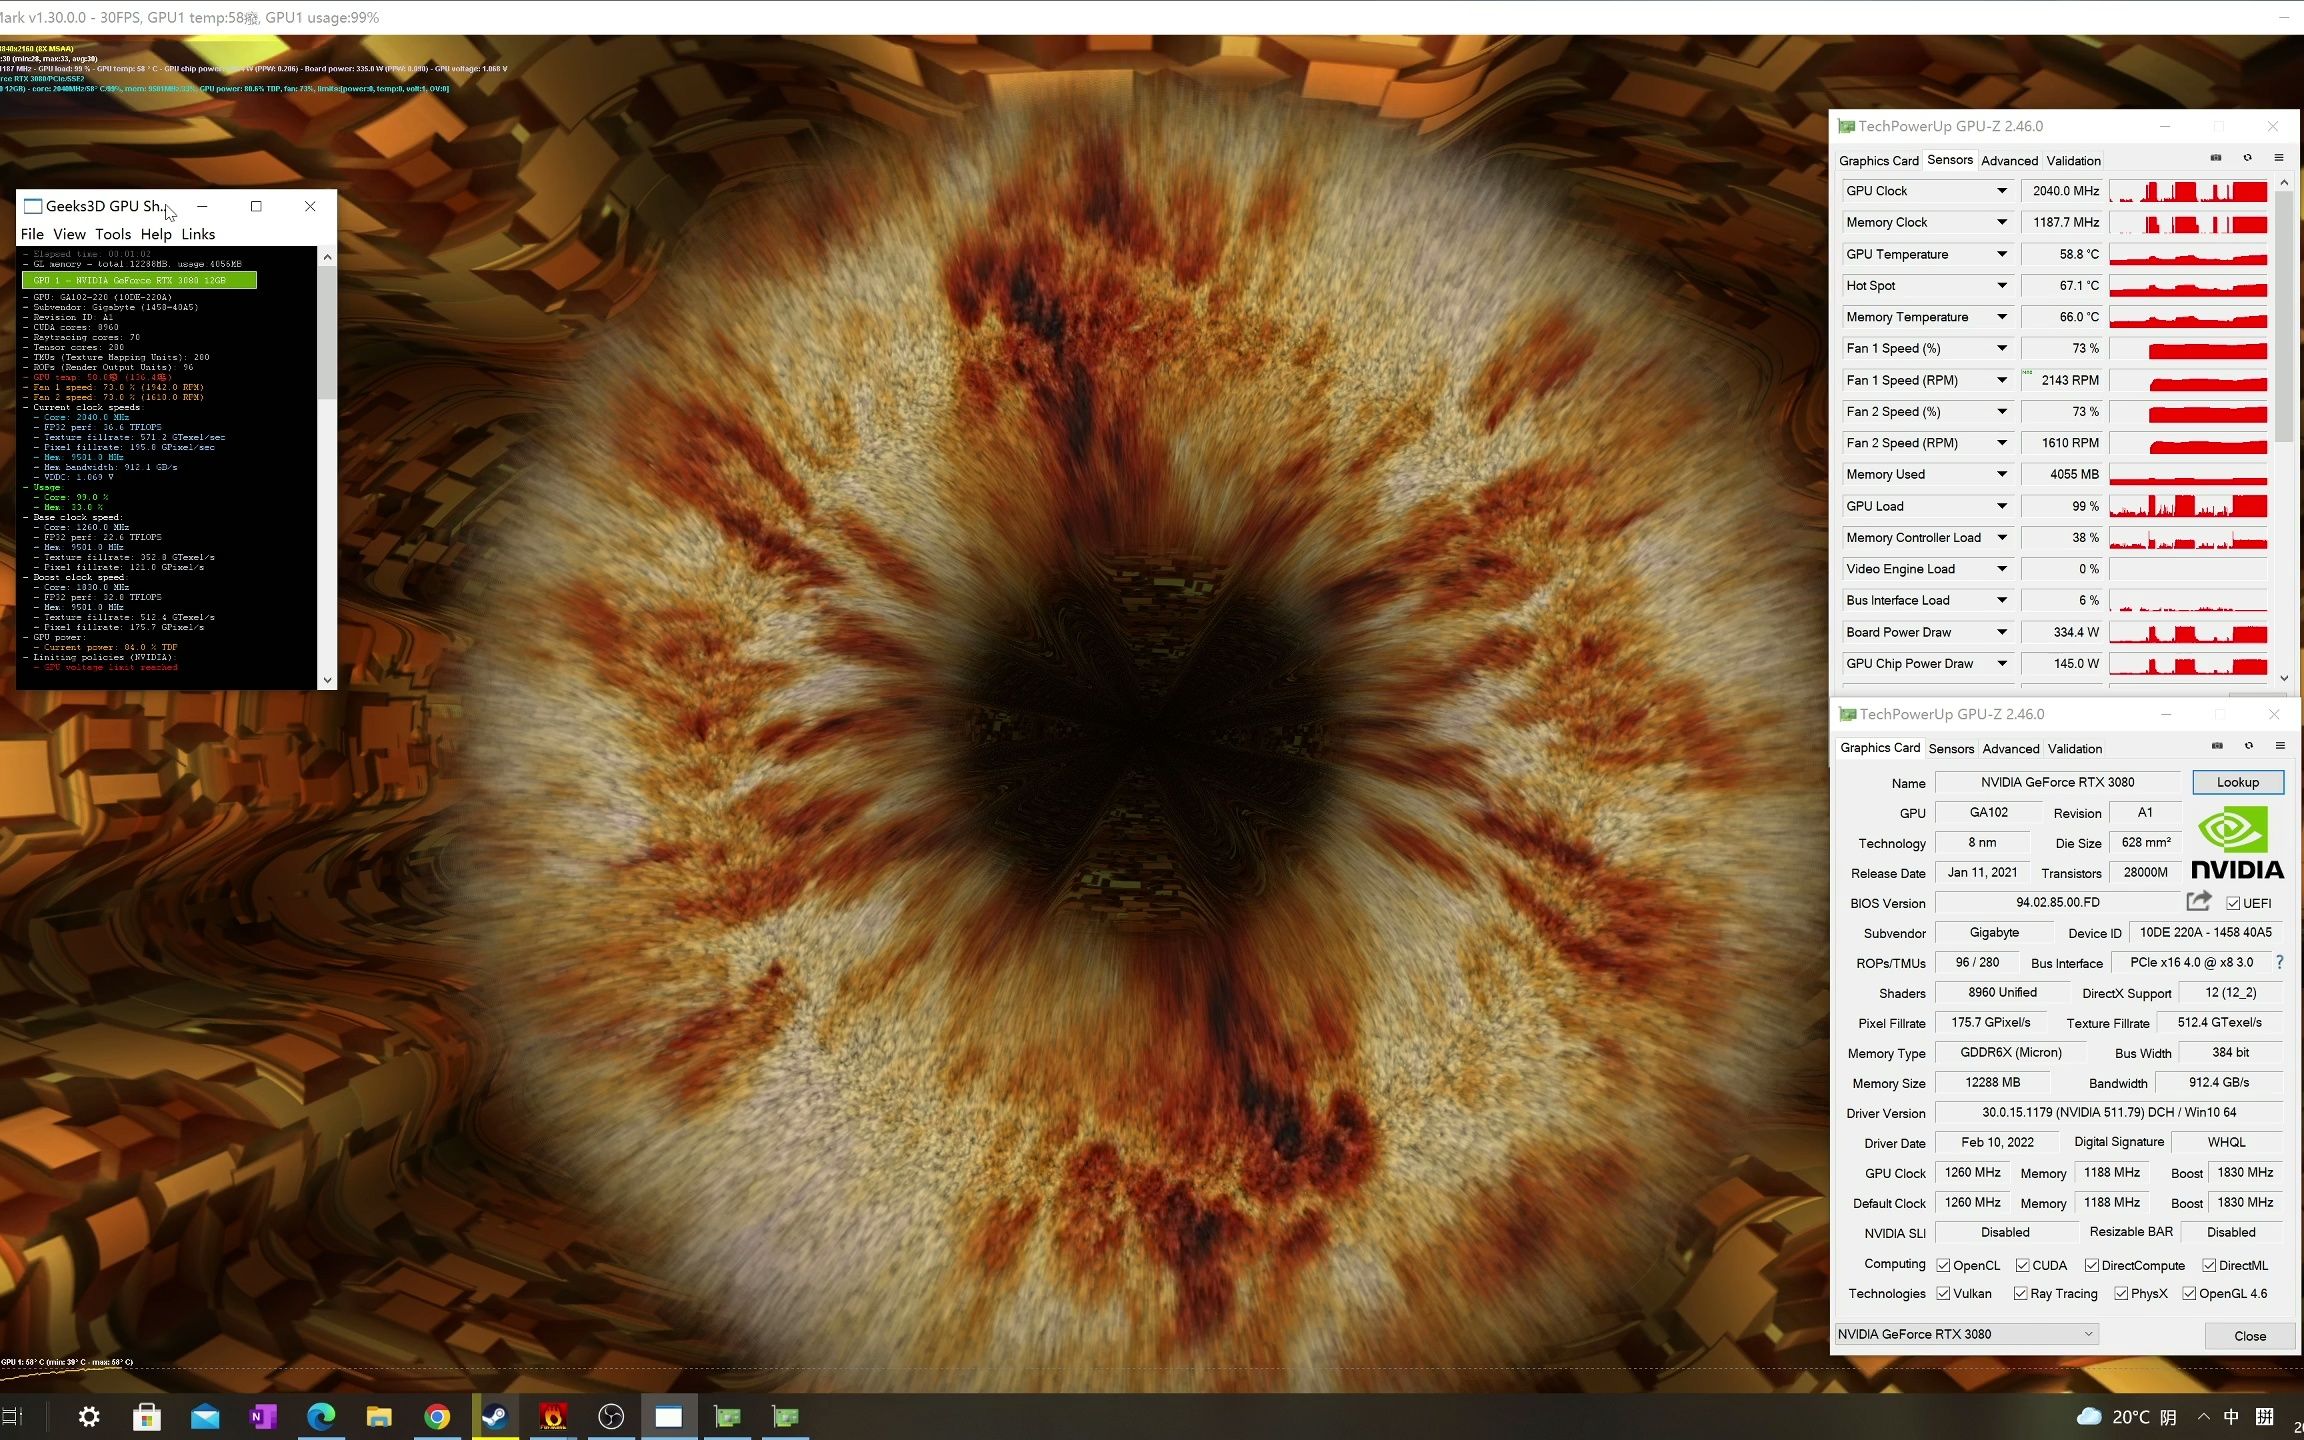Click the GPU Shark vertical scrollbar down arrow
Viewport: 2304px width, 1440px height.
327,680
